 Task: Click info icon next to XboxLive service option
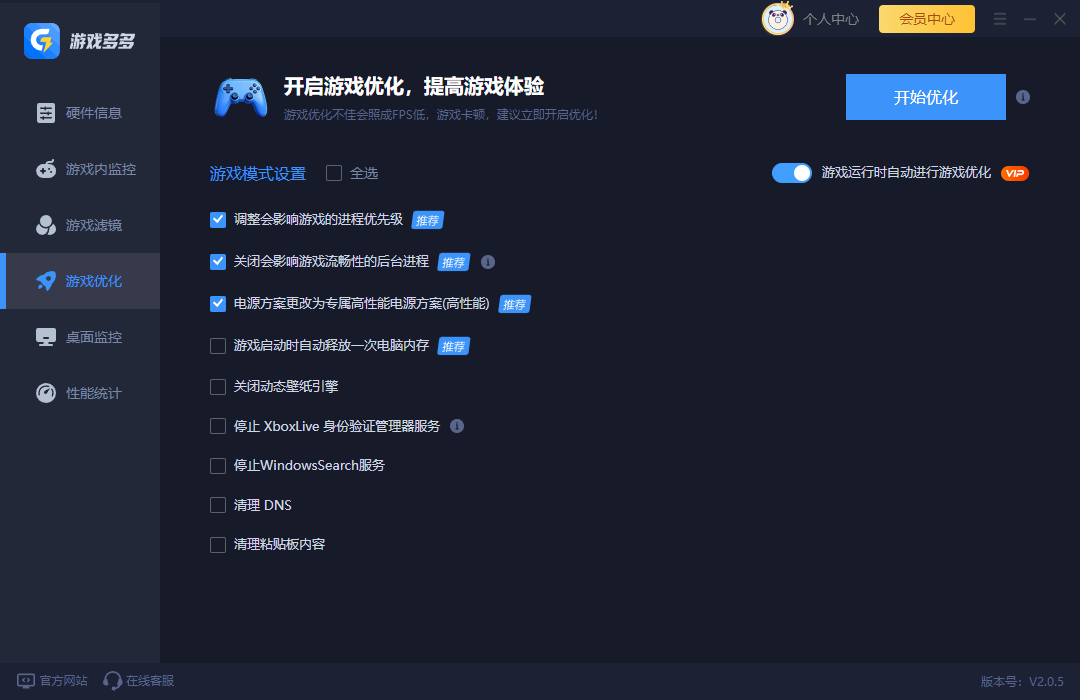coord(457,426)
